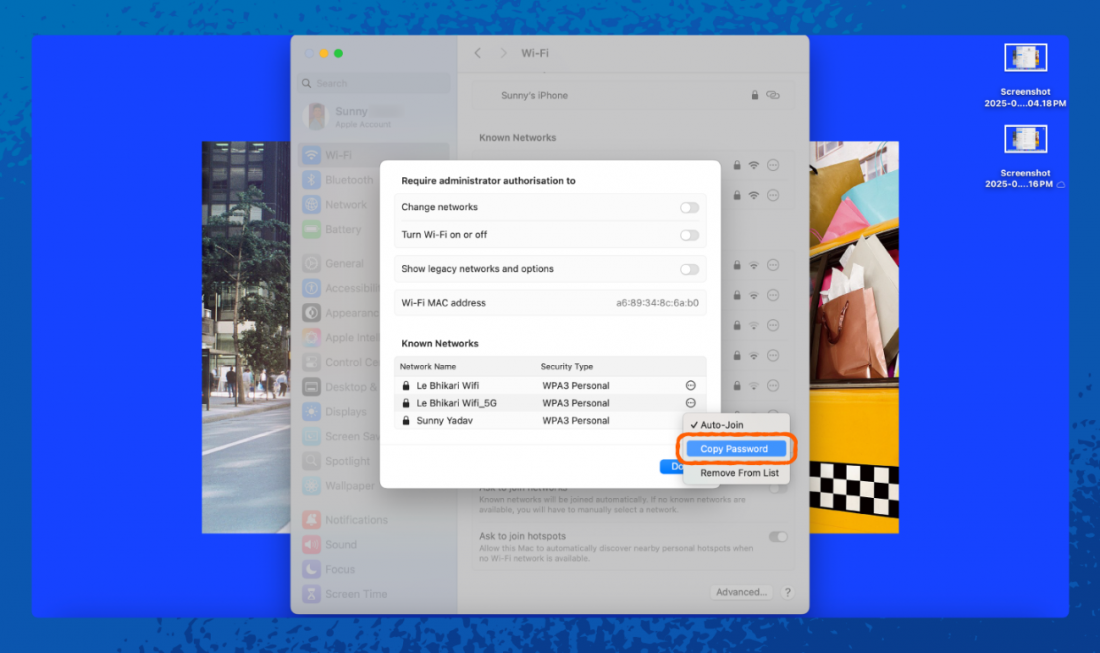Screen dimensions: 1100x653
Task: Click the help question mark button
Action: click(x=788, y=592)
